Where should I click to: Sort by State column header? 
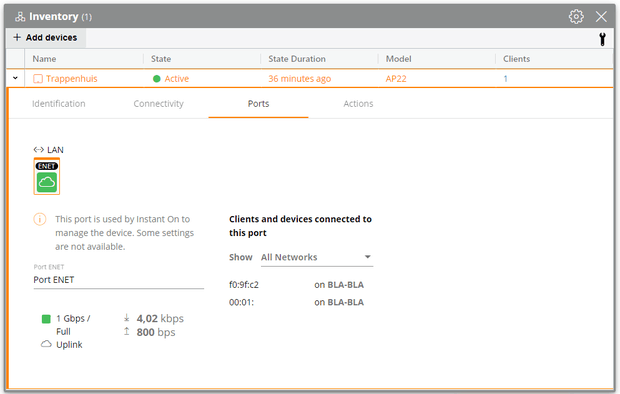pyautogui.click(x=161, y=59)
